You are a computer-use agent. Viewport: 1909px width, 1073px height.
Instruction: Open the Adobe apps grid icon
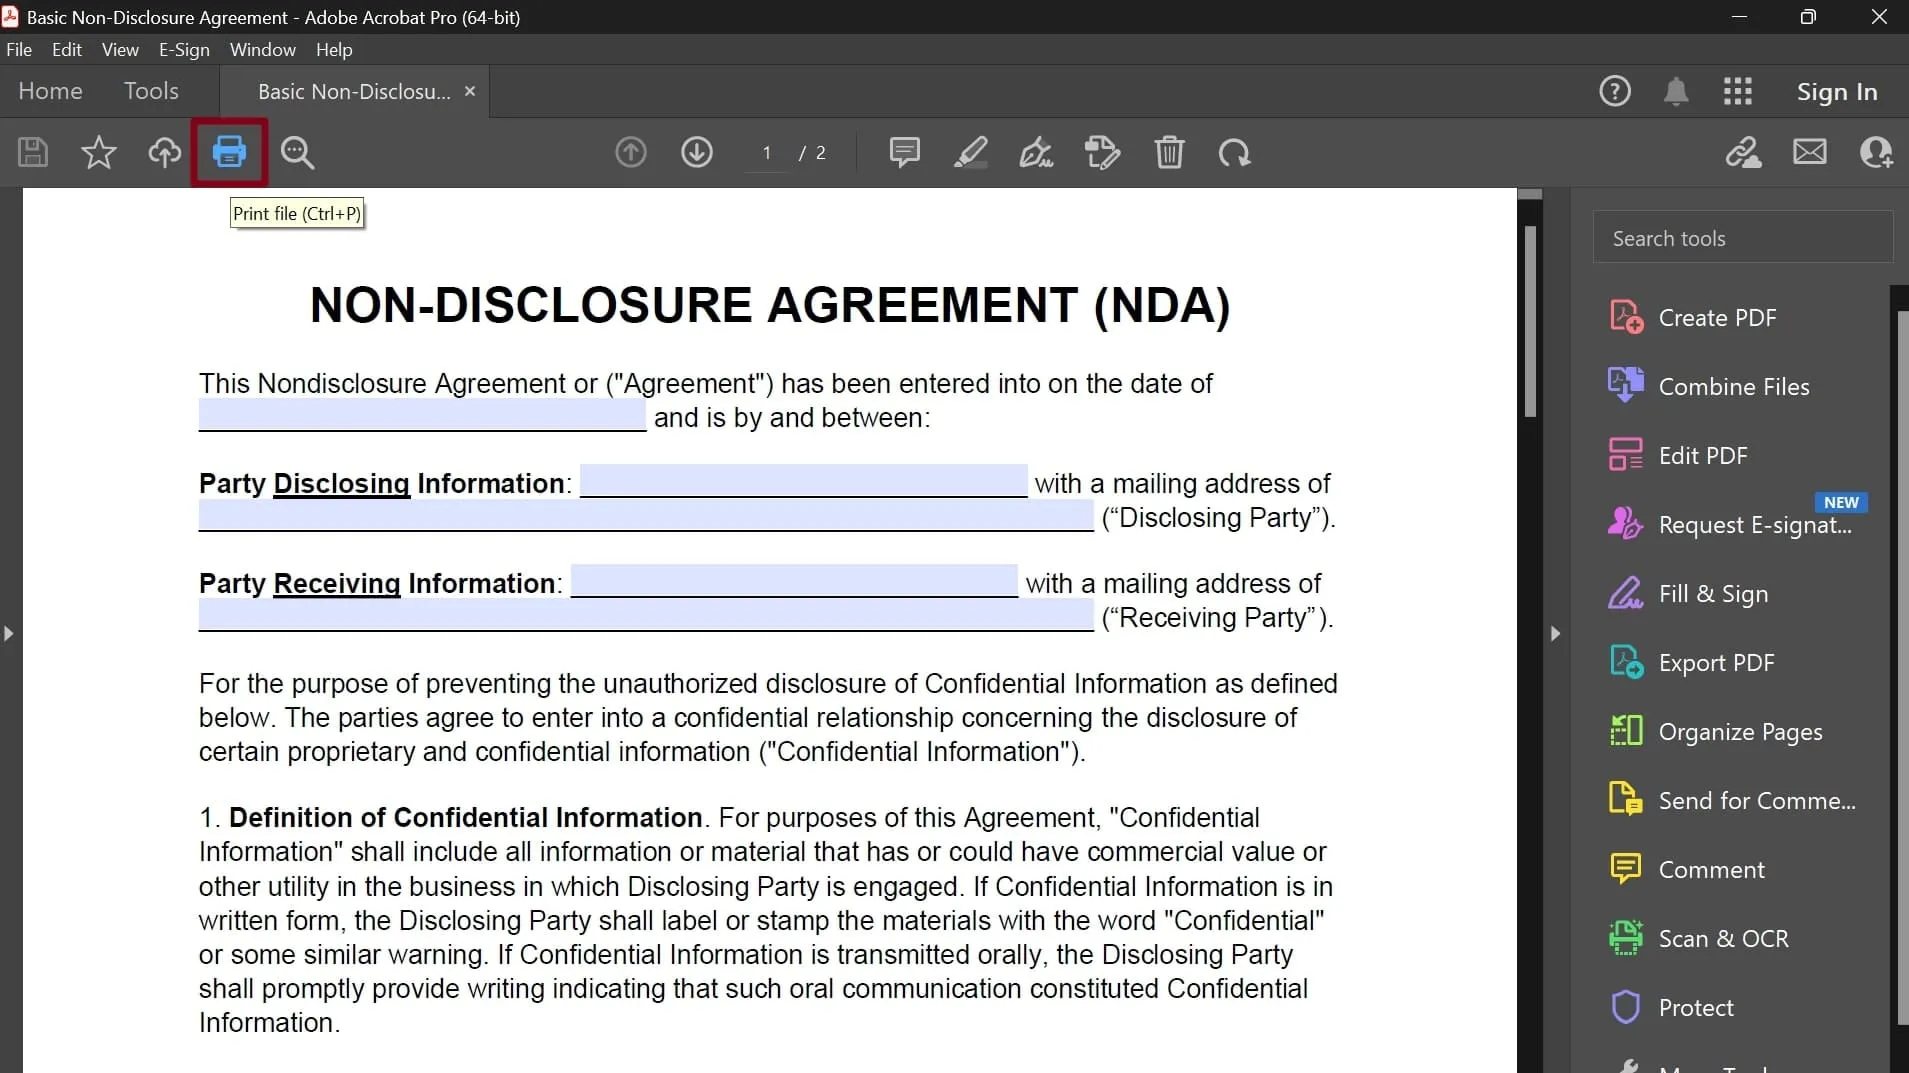pos(1738,91)
